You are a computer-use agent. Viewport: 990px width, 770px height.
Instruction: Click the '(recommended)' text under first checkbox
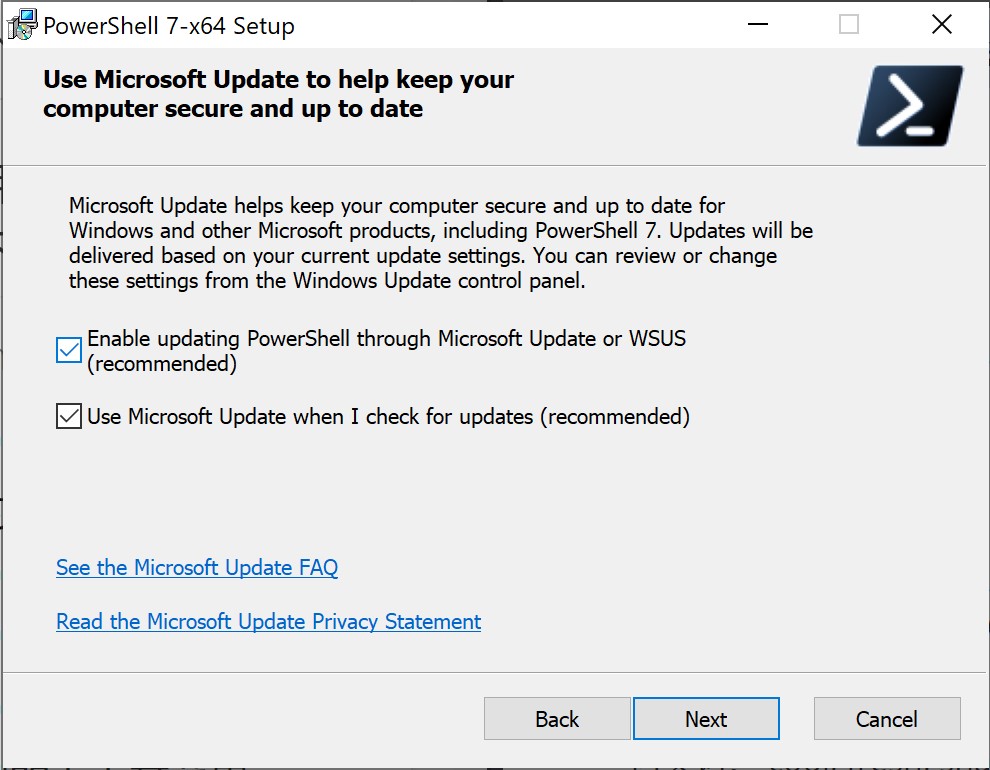(162, 364)
